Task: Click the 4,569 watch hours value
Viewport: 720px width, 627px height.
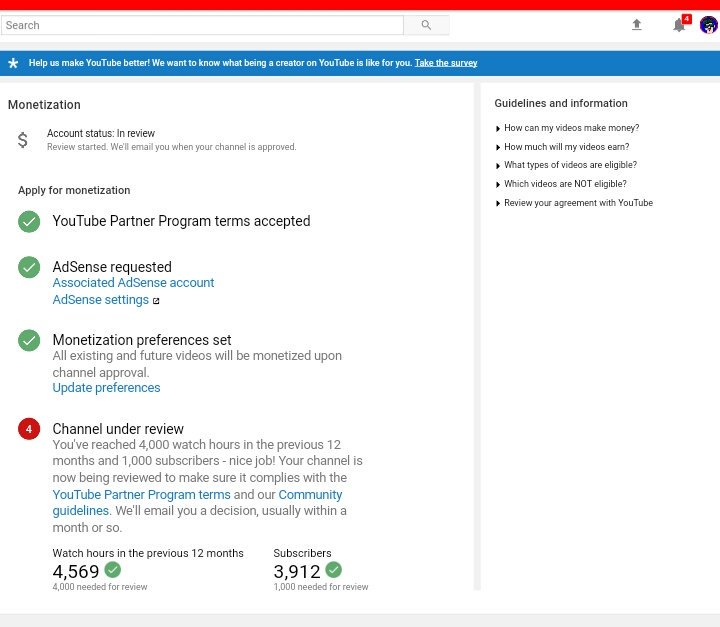Action: point(76,572)
